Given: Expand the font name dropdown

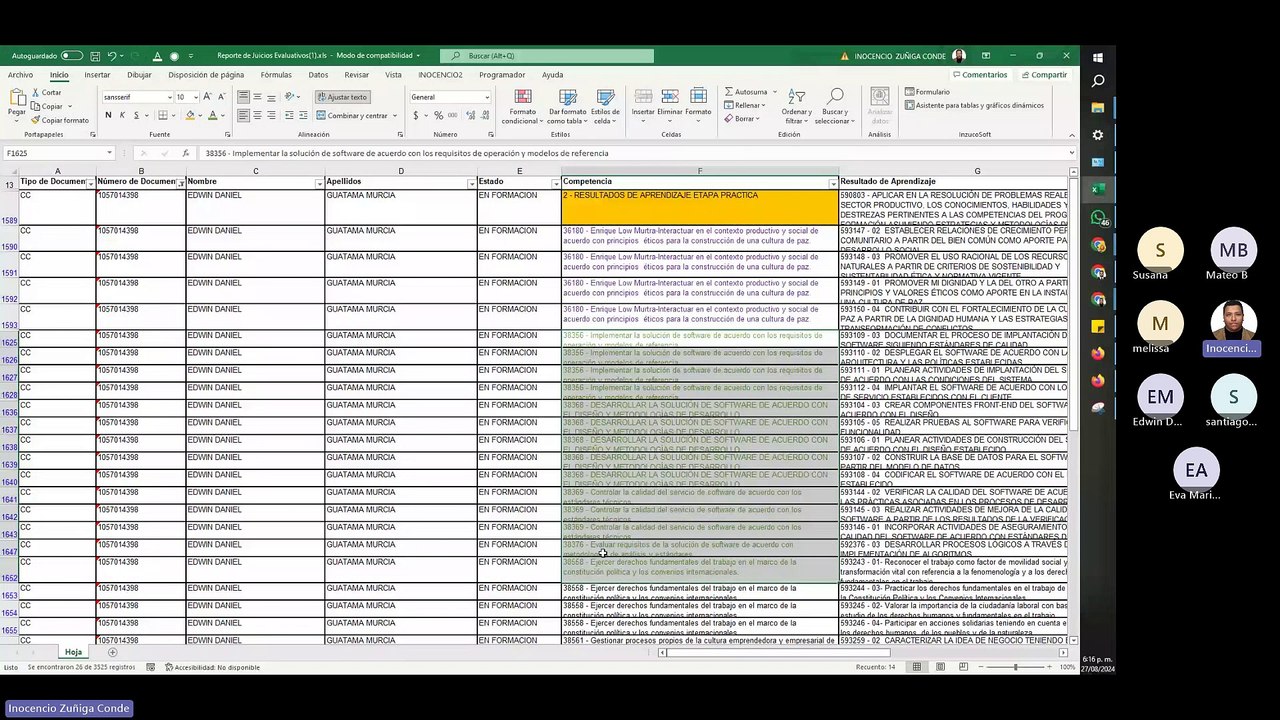Looking at the screenshot, I should tap(169, 97).
